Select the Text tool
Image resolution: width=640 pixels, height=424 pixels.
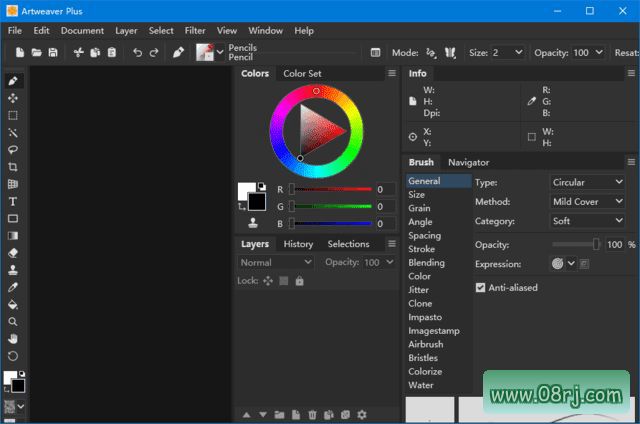[13, 201]
